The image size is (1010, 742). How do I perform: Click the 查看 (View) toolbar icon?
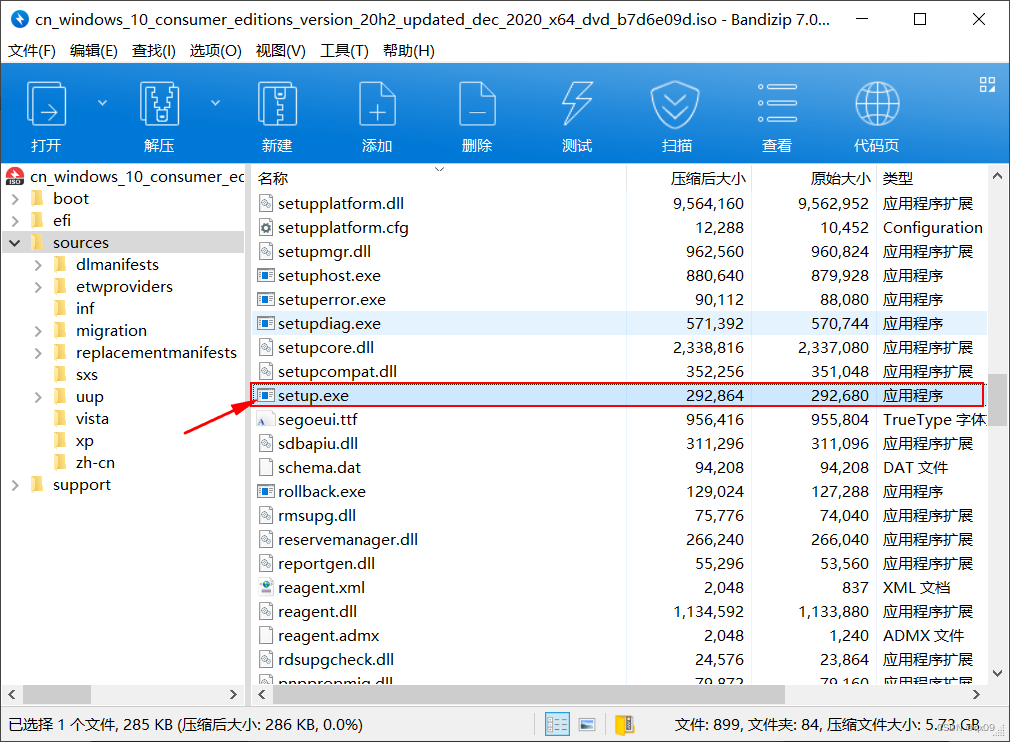(777, 110)
